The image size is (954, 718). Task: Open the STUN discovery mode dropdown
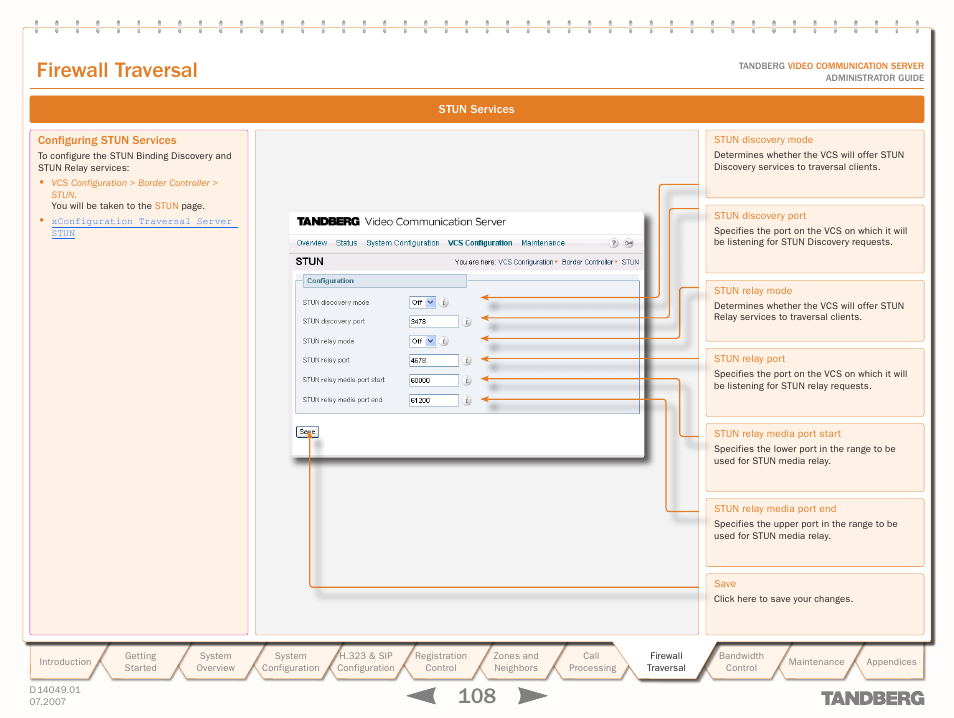pos(422,302)
